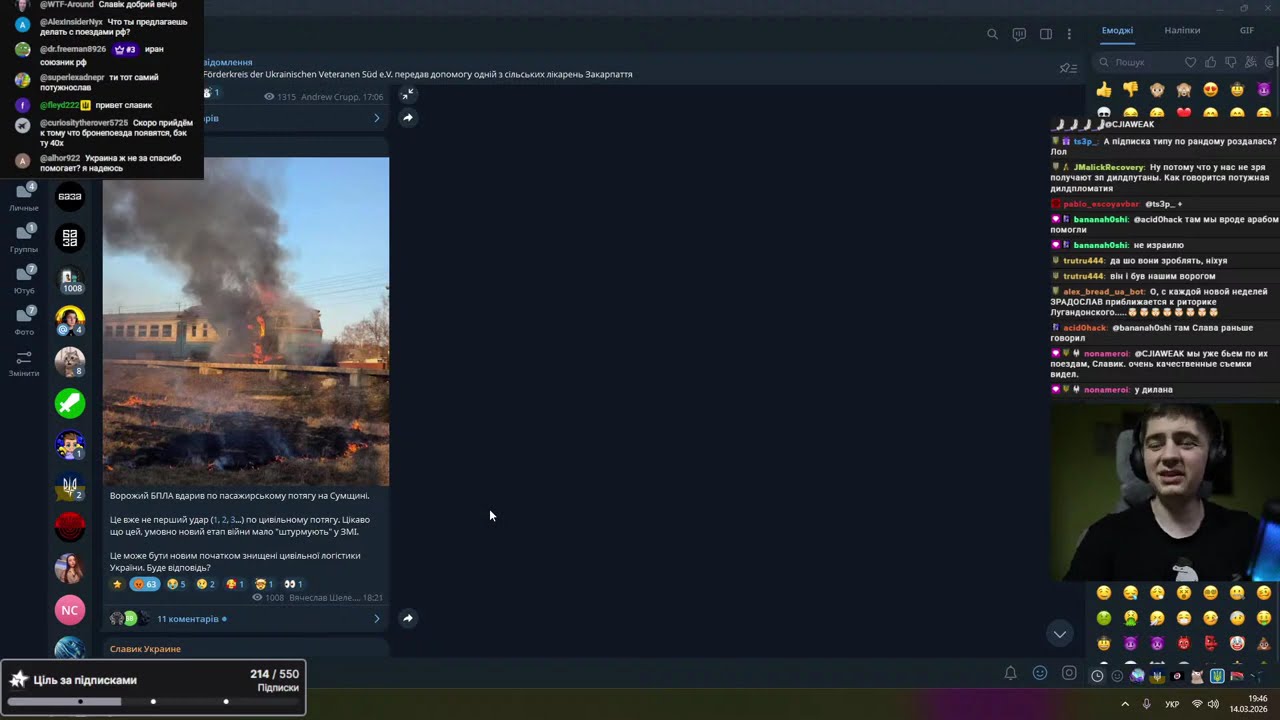This screenshot has height=720, width=1280.
Task: Open the cat avatar chat with 8 unread
Action: [70, 362]
